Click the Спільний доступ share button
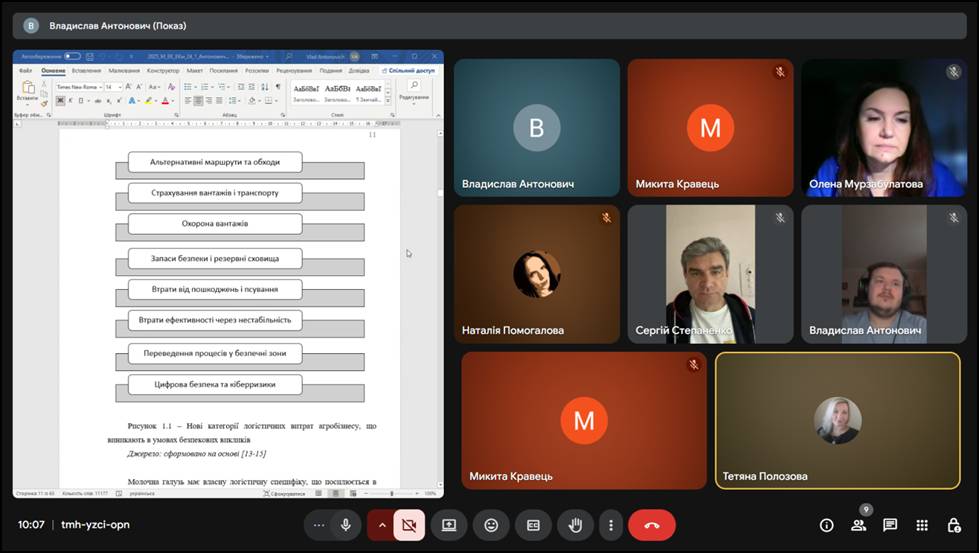 tap(410, 71)
